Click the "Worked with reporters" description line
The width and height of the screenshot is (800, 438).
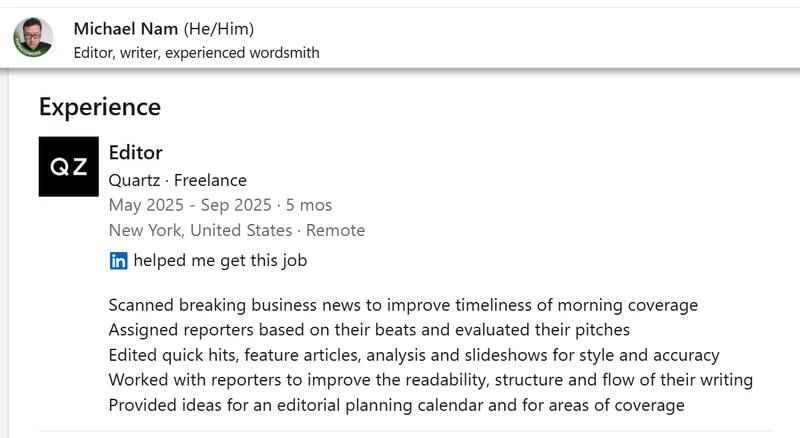pos(430,380)
